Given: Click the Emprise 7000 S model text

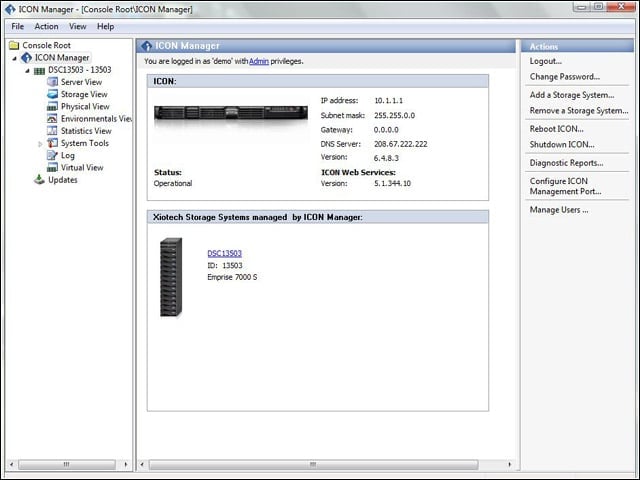Looking at the screenshot, I should tap(232, 277).
